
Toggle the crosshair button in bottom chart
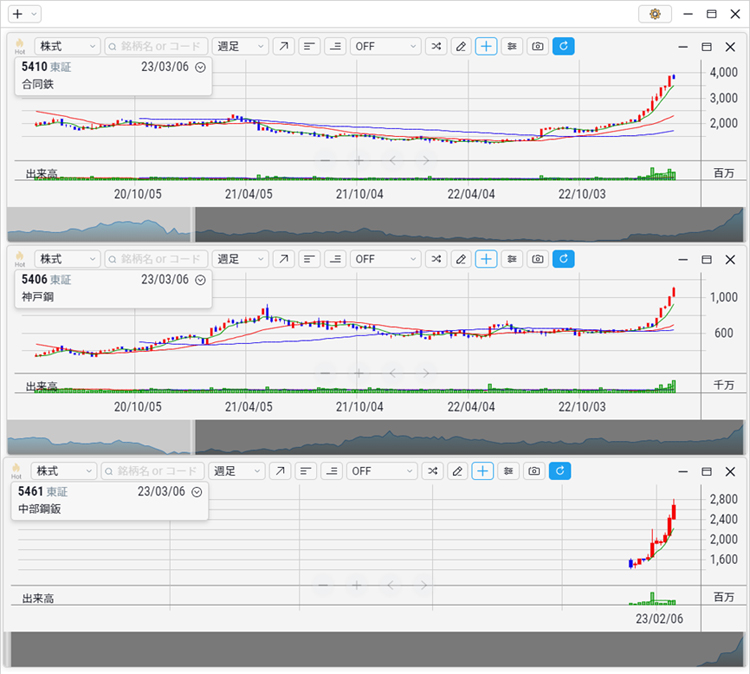(484, 471)
